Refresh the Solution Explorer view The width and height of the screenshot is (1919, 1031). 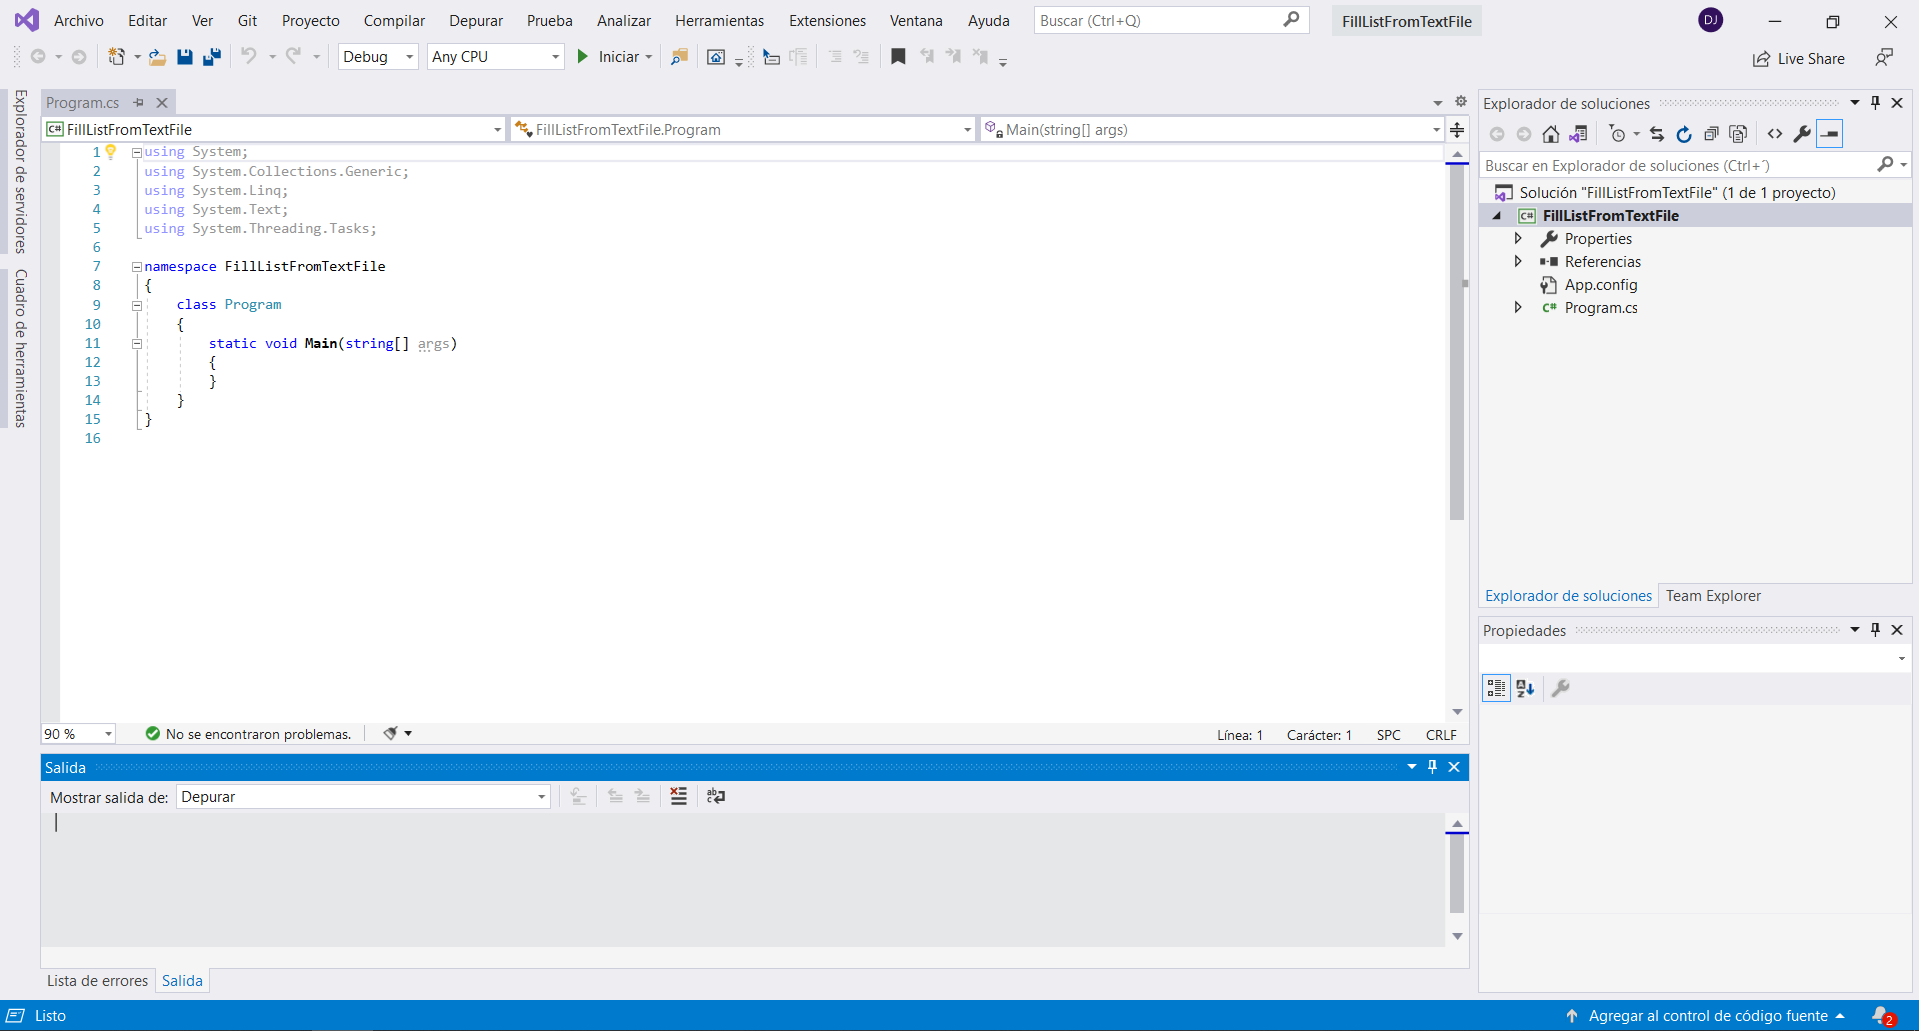(1684, 134)
